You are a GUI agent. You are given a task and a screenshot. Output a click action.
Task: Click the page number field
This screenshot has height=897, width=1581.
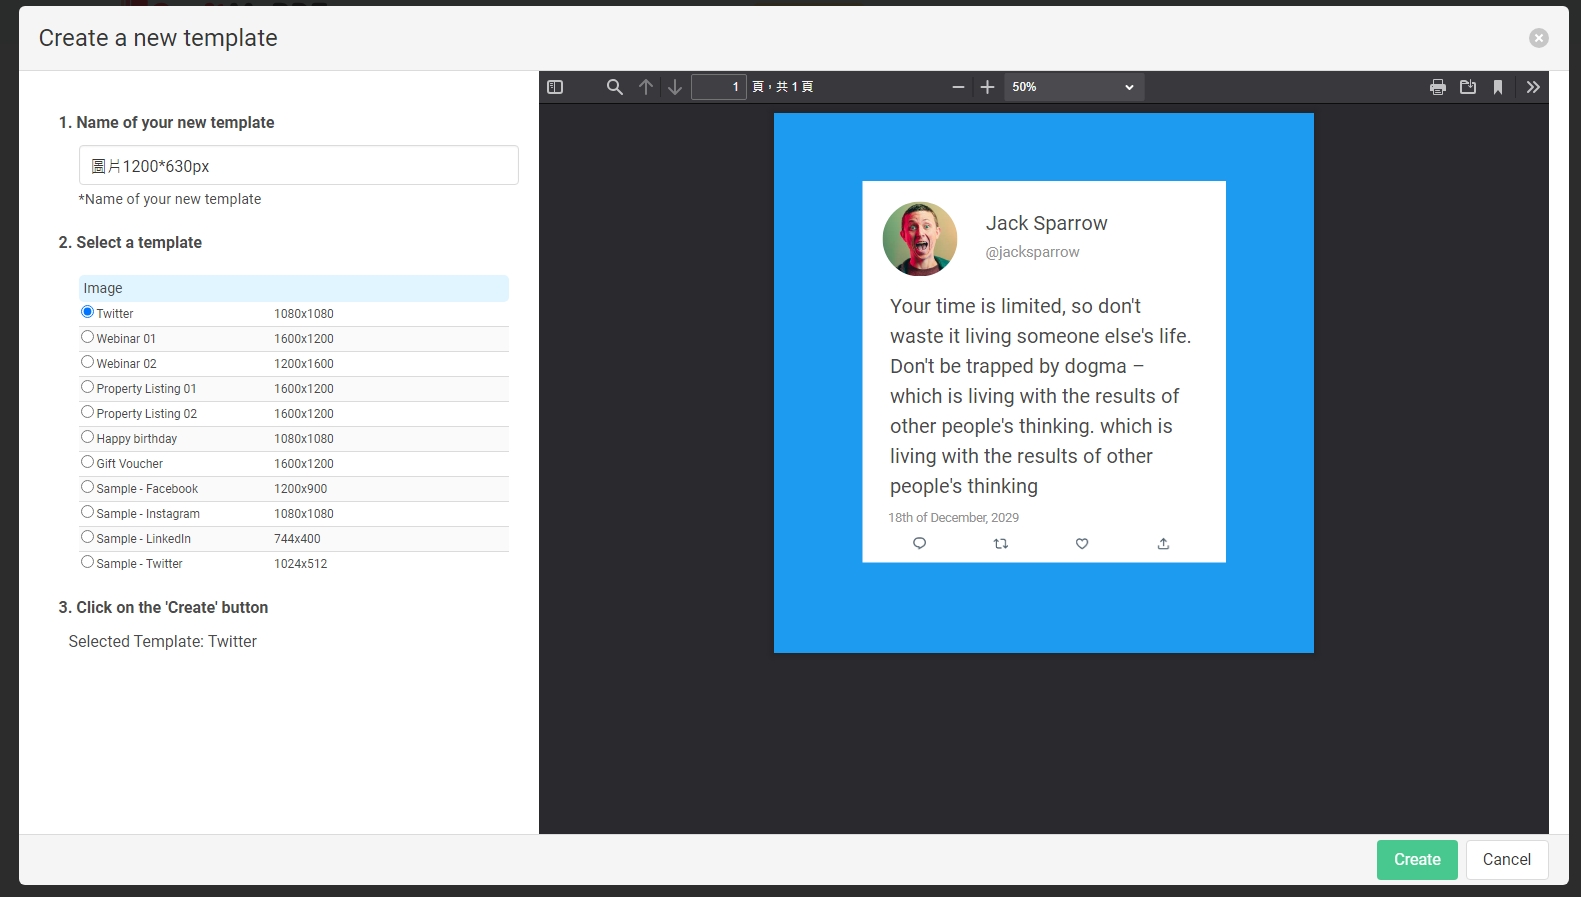coord(718,87)
